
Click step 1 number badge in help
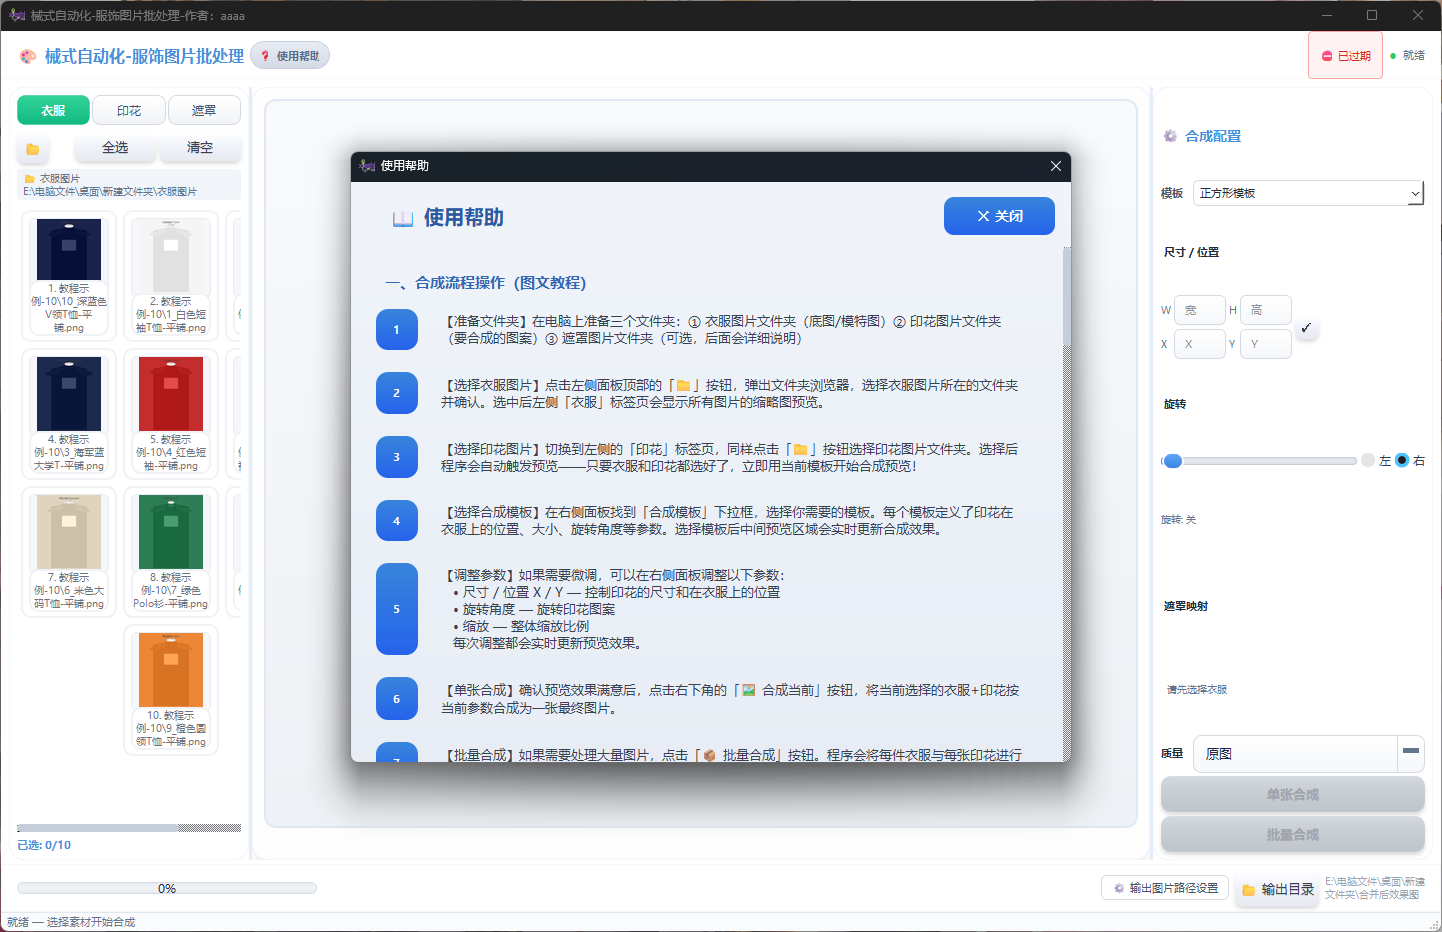pos(397,330)
